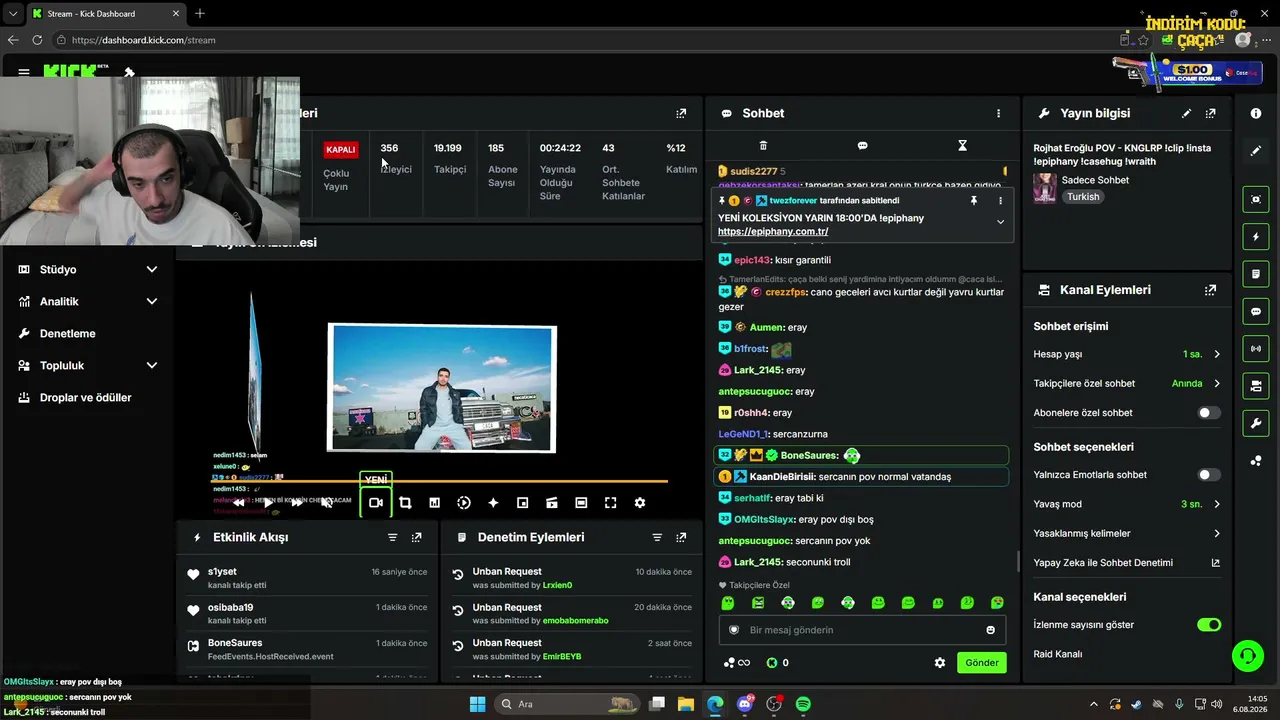Viewport: 1280px width, 720px height.
Task: Open Yasaklanmış kelimeler list
Action: click(1127, 533)
